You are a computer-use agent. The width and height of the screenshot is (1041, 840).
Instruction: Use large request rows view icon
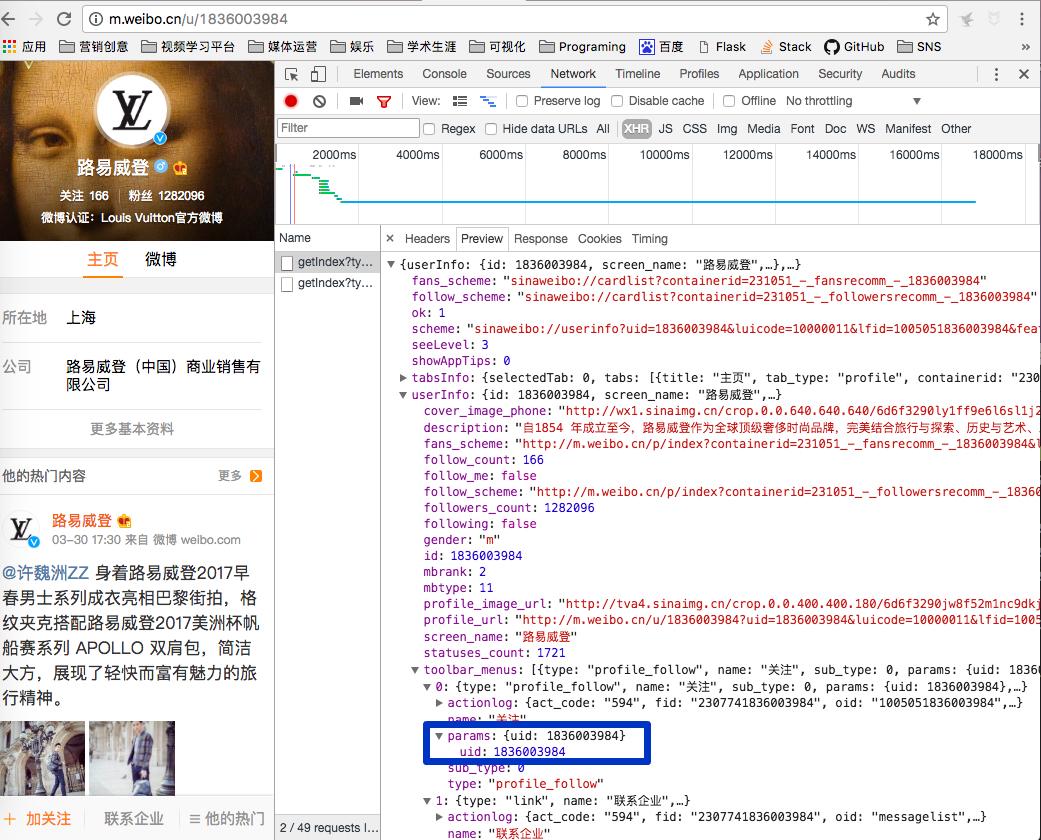pyautogui.click(x=459, y=101)
